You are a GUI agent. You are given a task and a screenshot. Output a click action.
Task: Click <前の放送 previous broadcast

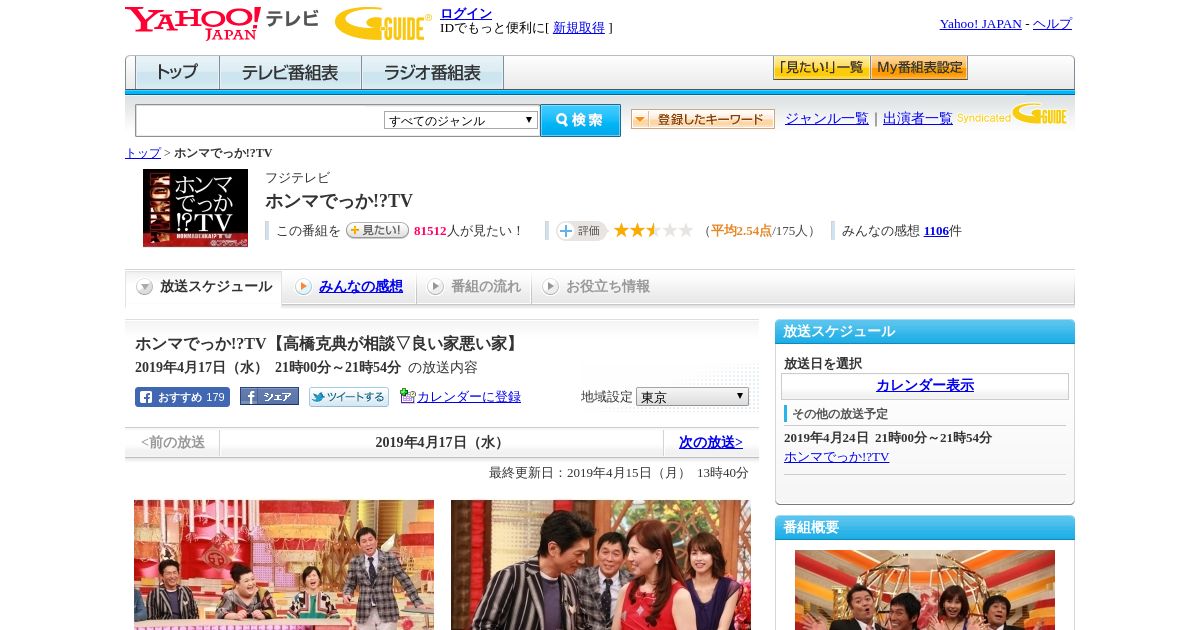173,442
